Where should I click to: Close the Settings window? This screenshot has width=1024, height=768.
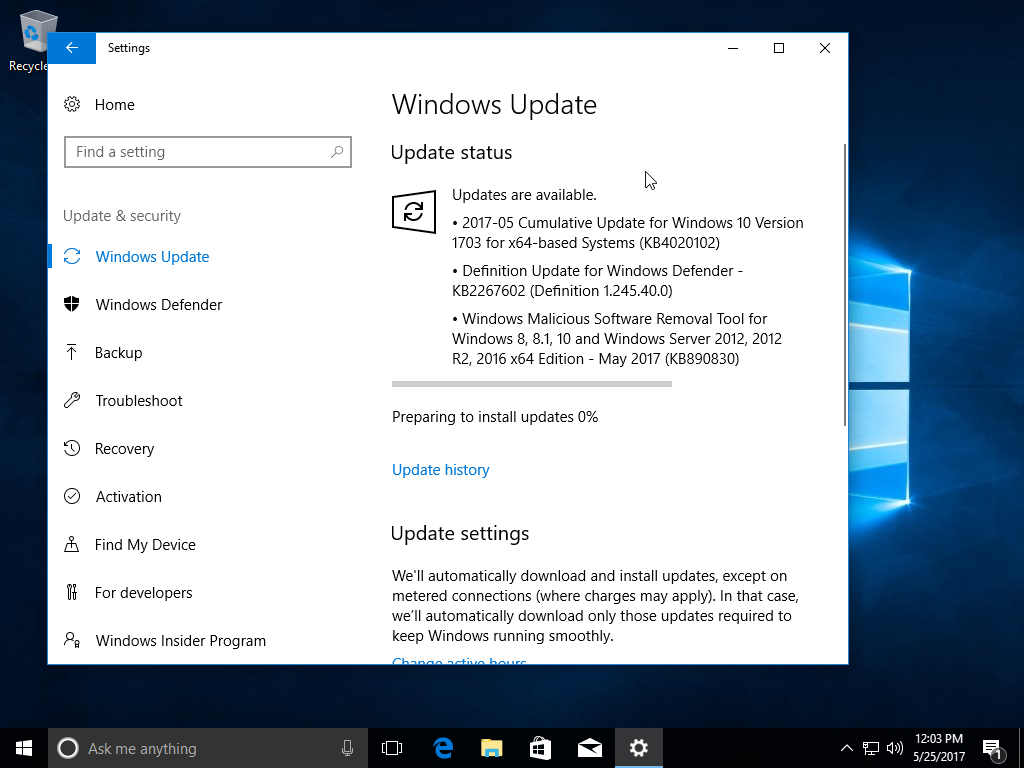coord(825,48)
